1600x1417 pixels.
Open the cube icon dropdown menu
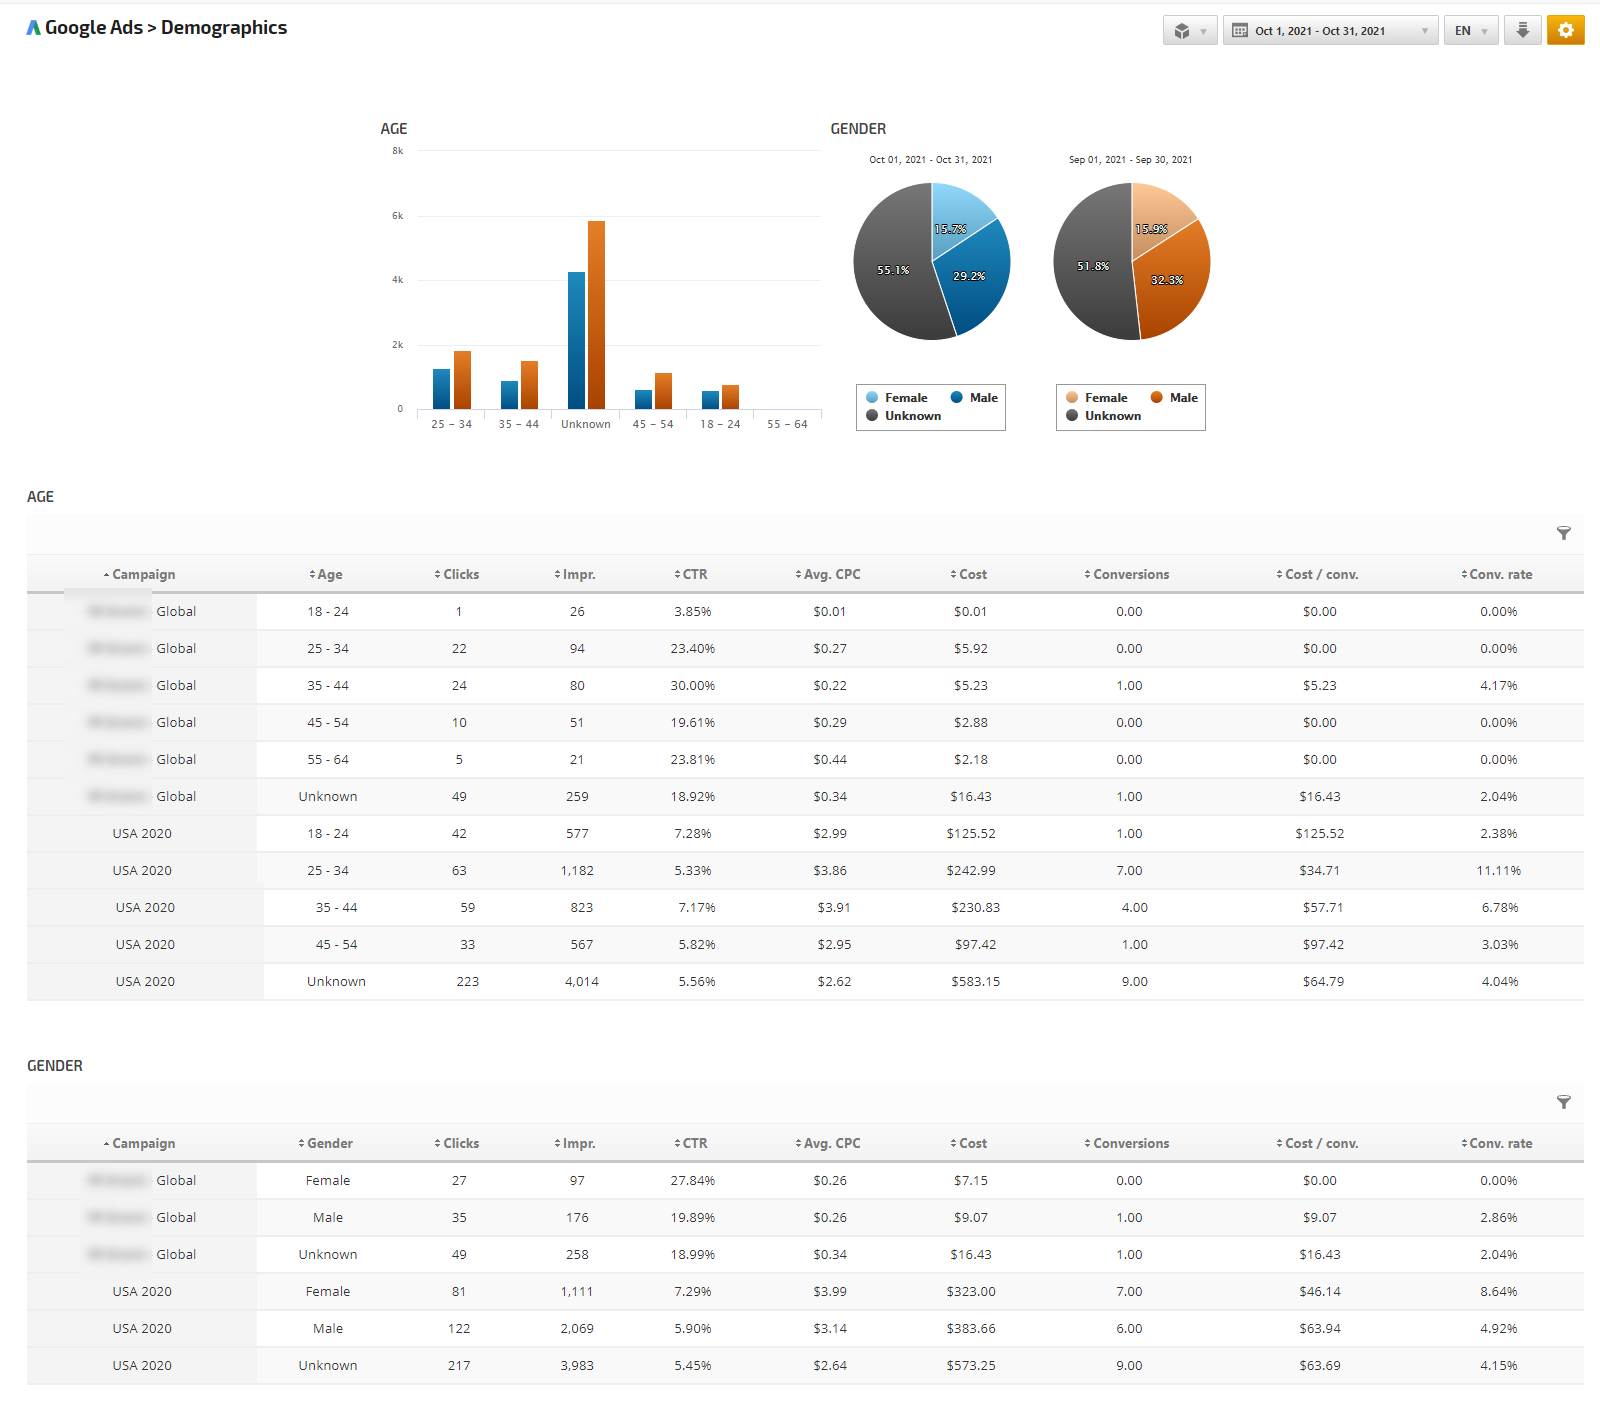[1189, 31]
